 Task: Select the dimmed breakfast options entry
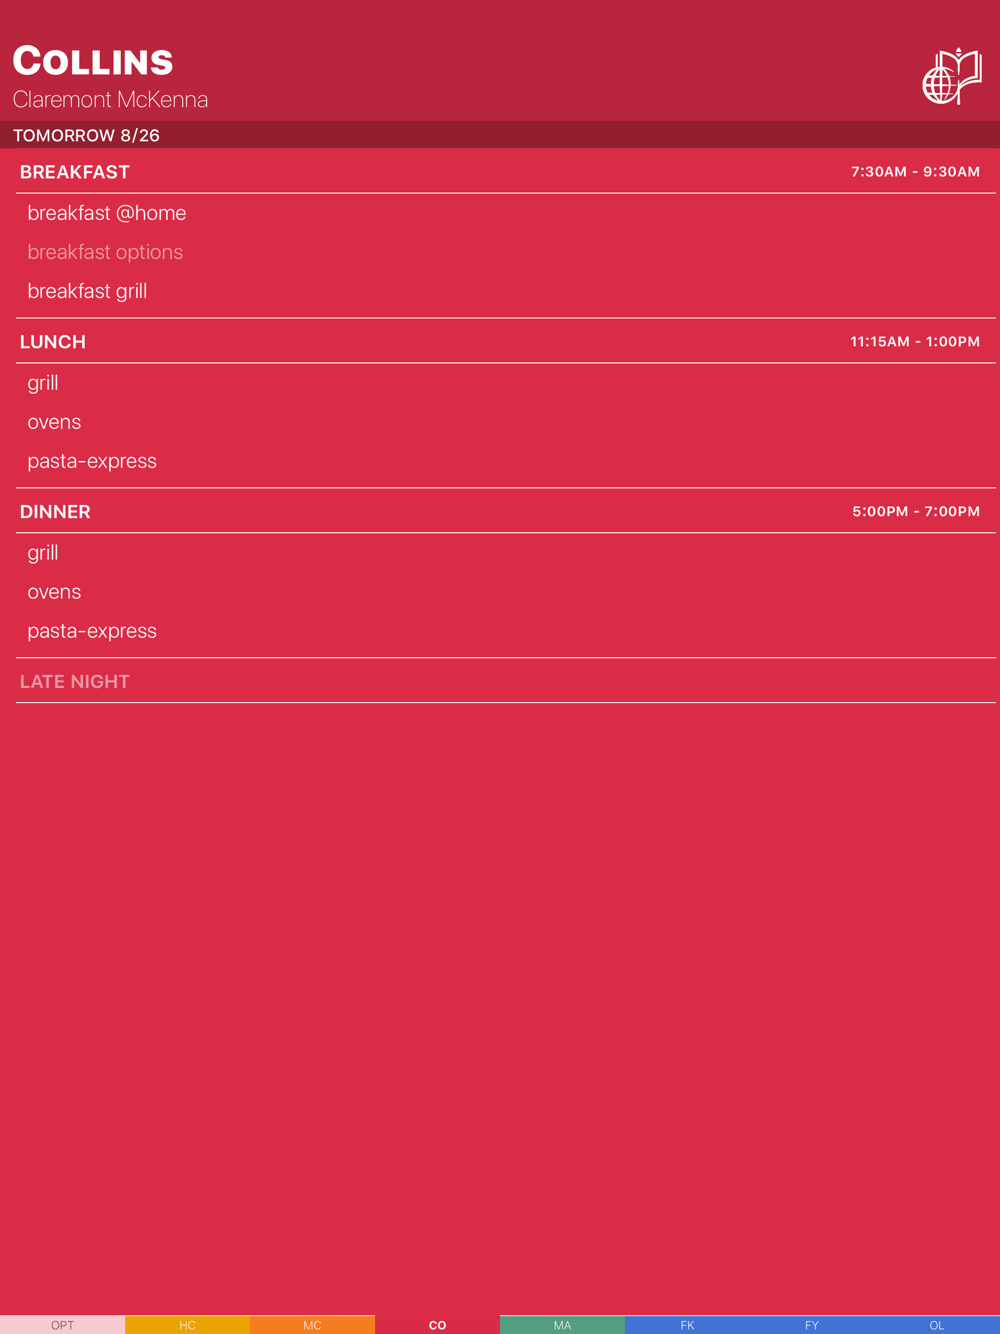(105, 252)
